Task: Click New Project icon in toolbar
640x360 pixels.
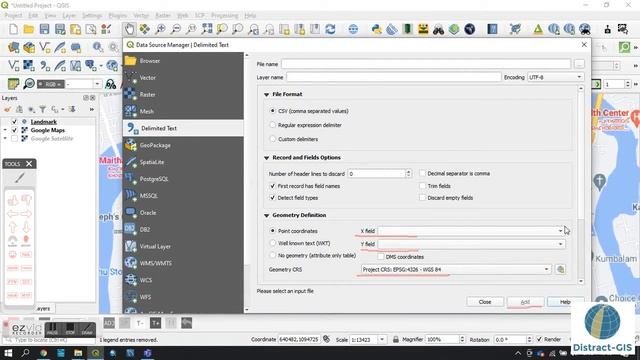Action: (x=13, y=29)
